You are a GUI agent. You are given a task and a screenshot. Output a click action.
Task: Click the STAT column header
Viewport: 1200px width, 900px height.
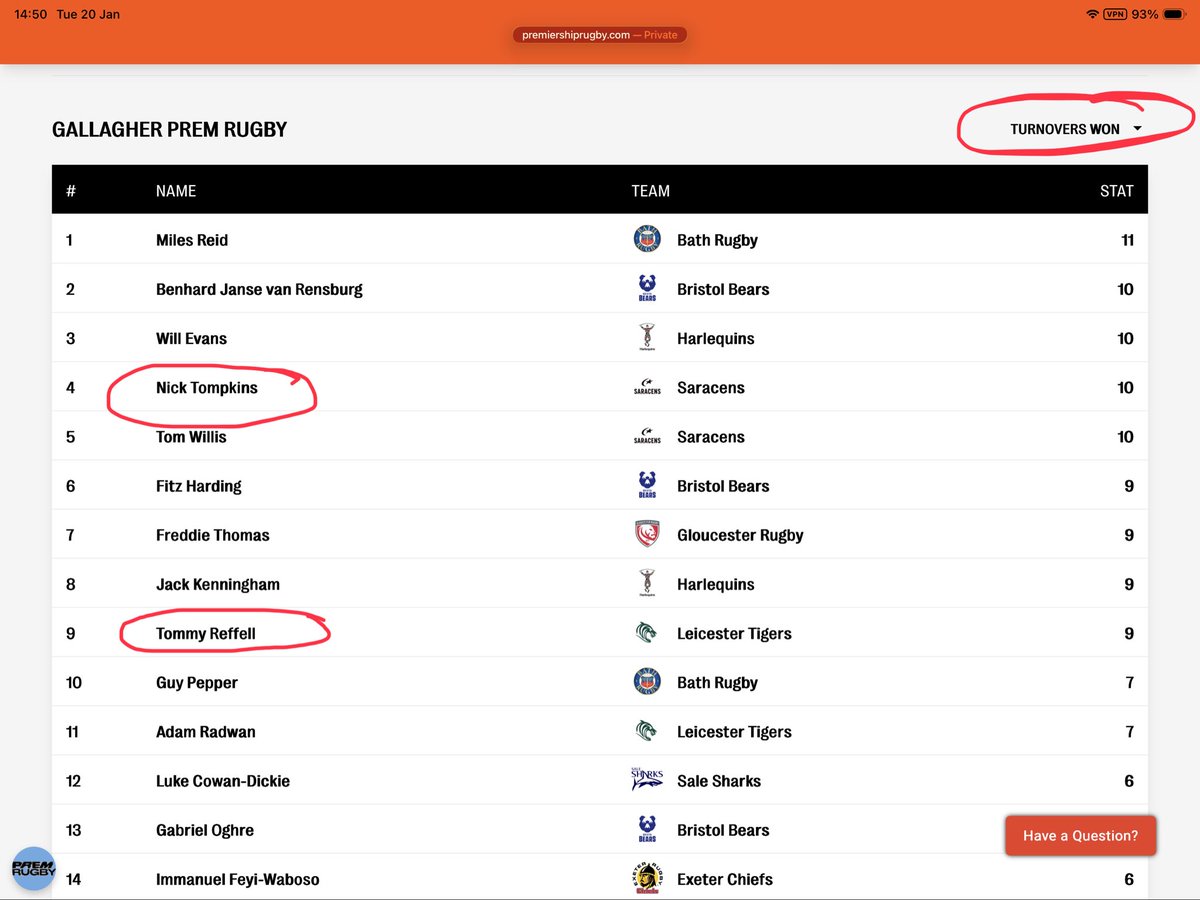tap(1117, 190)
